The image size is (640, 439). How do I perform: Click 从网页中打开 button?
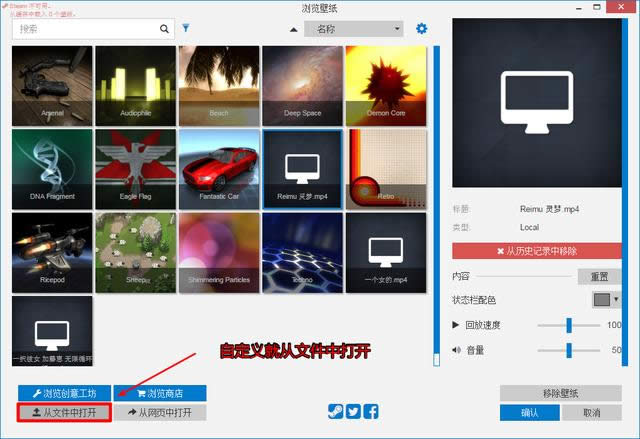(x=160, y=412)
